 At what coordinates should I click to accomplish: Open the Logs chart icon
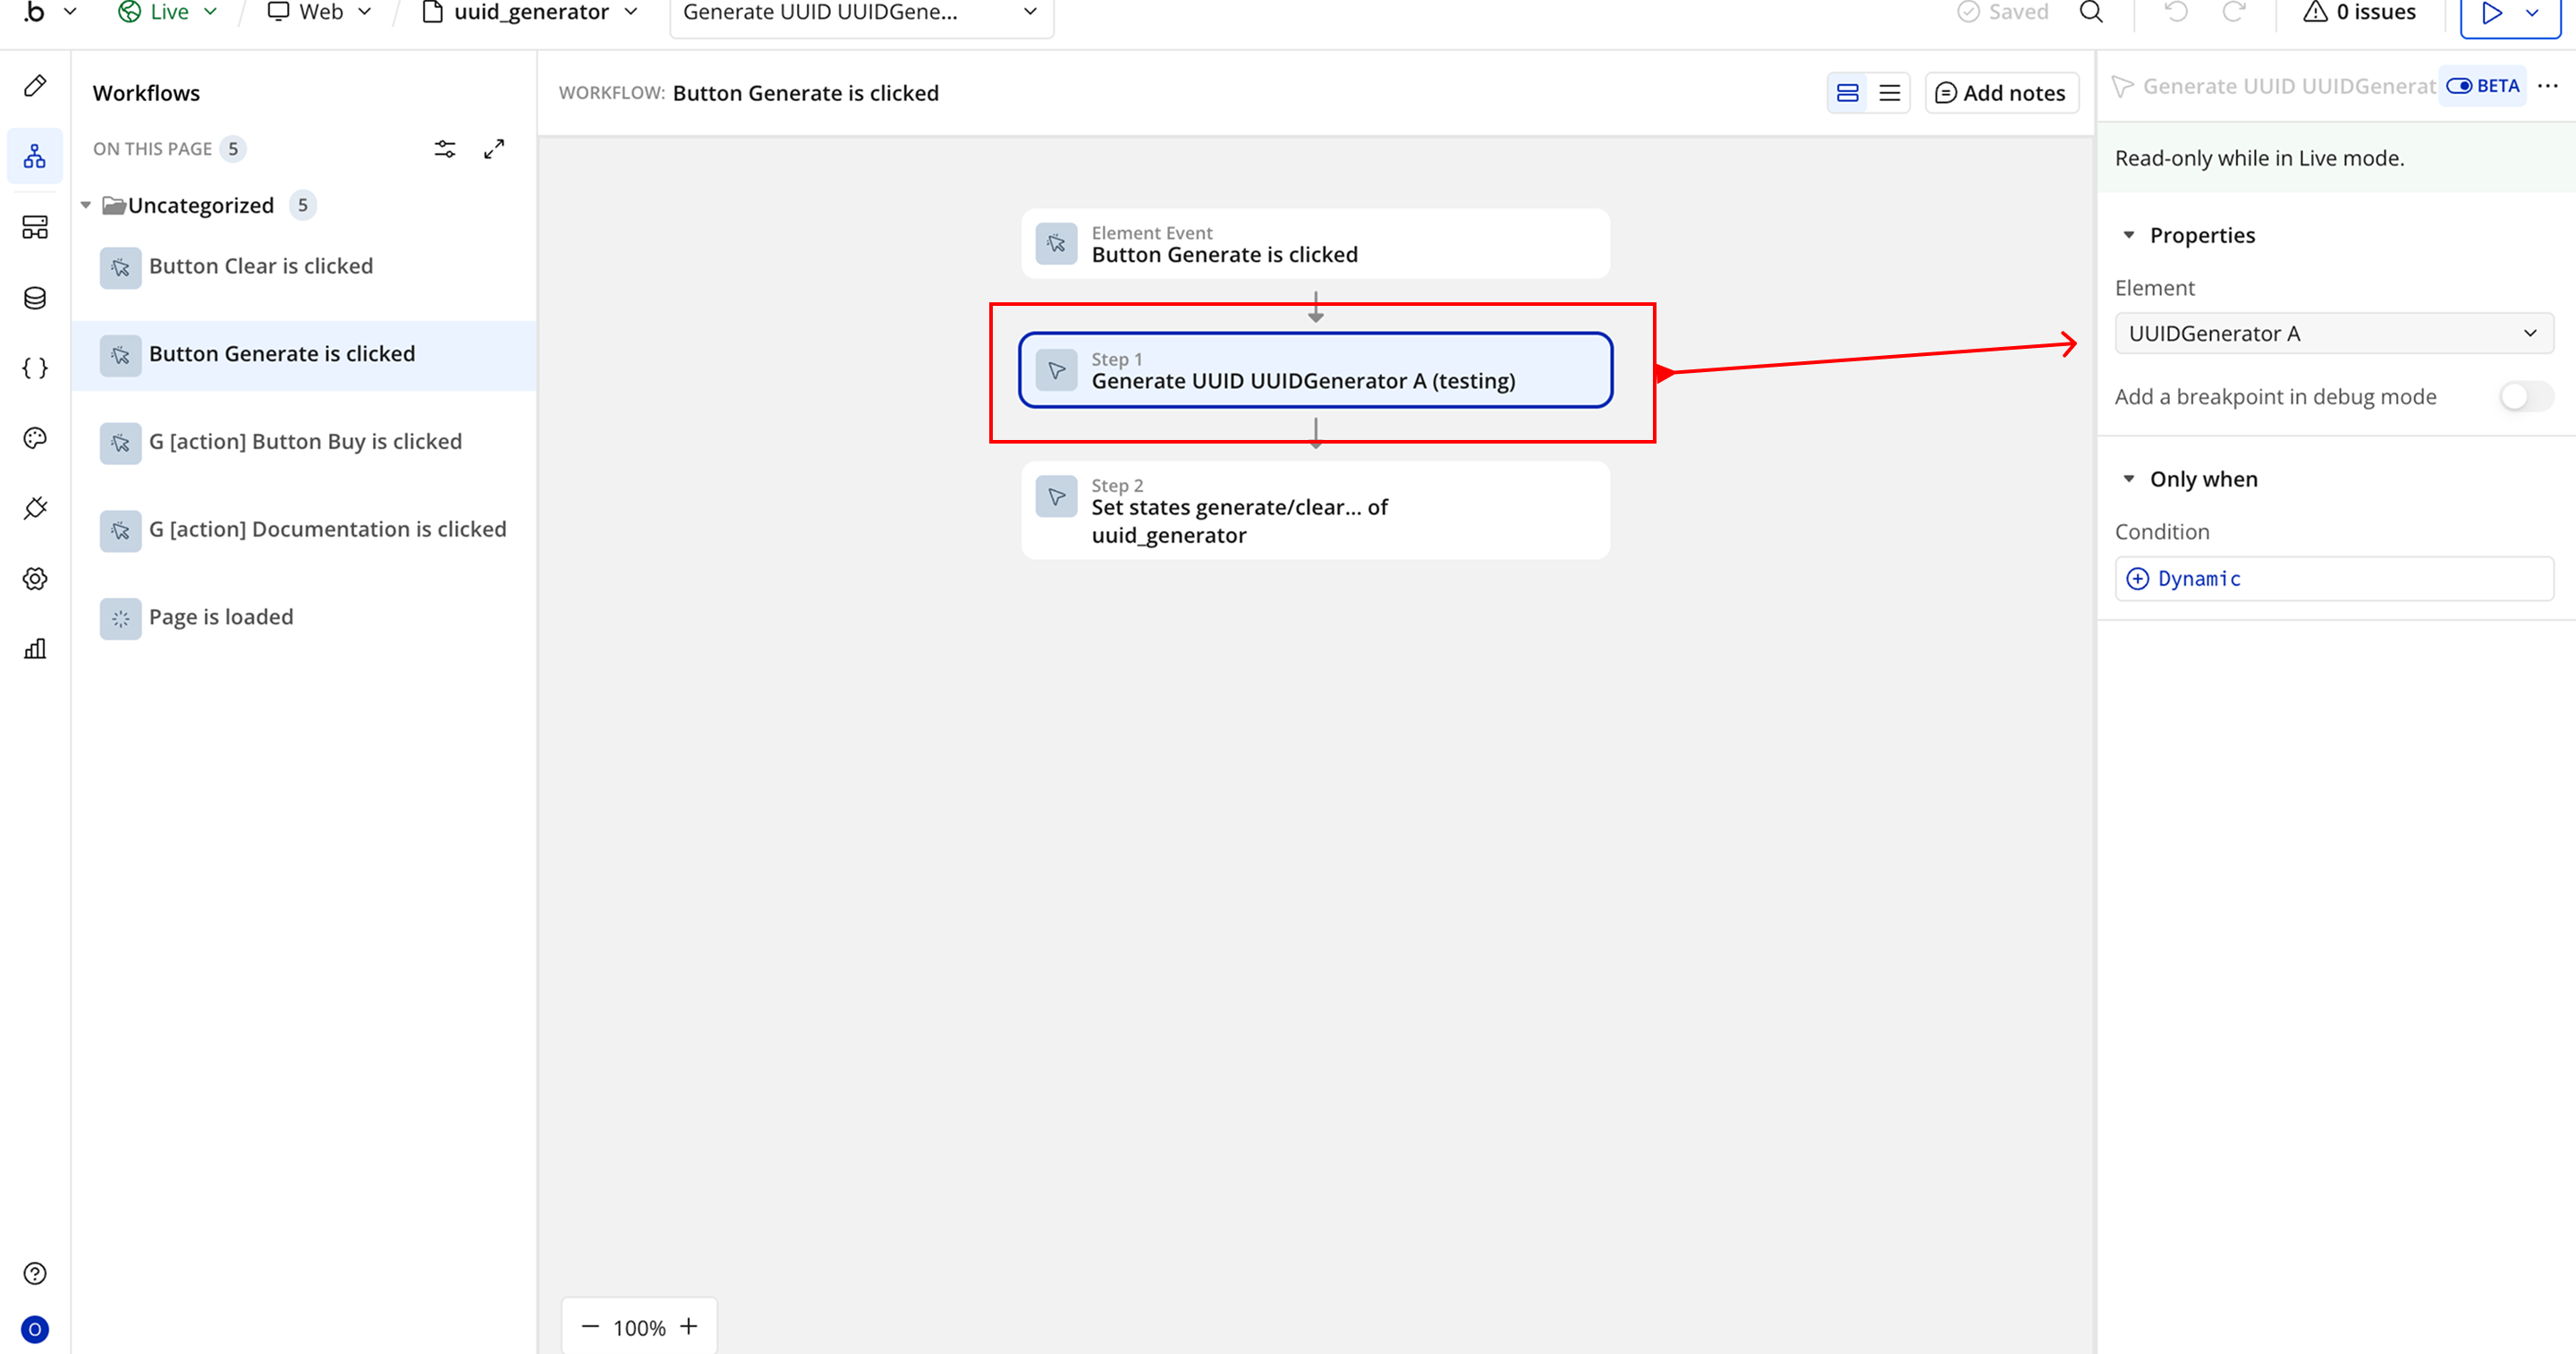[35, 649]
